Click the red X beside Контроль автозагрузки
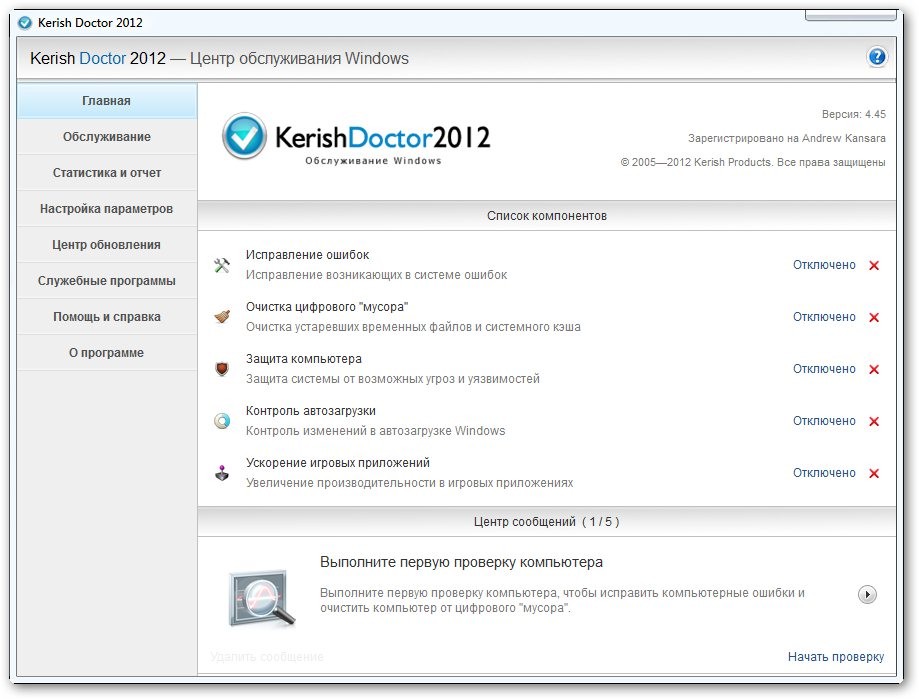This screenshot has height=699, width=919. [x=874, y=421]
